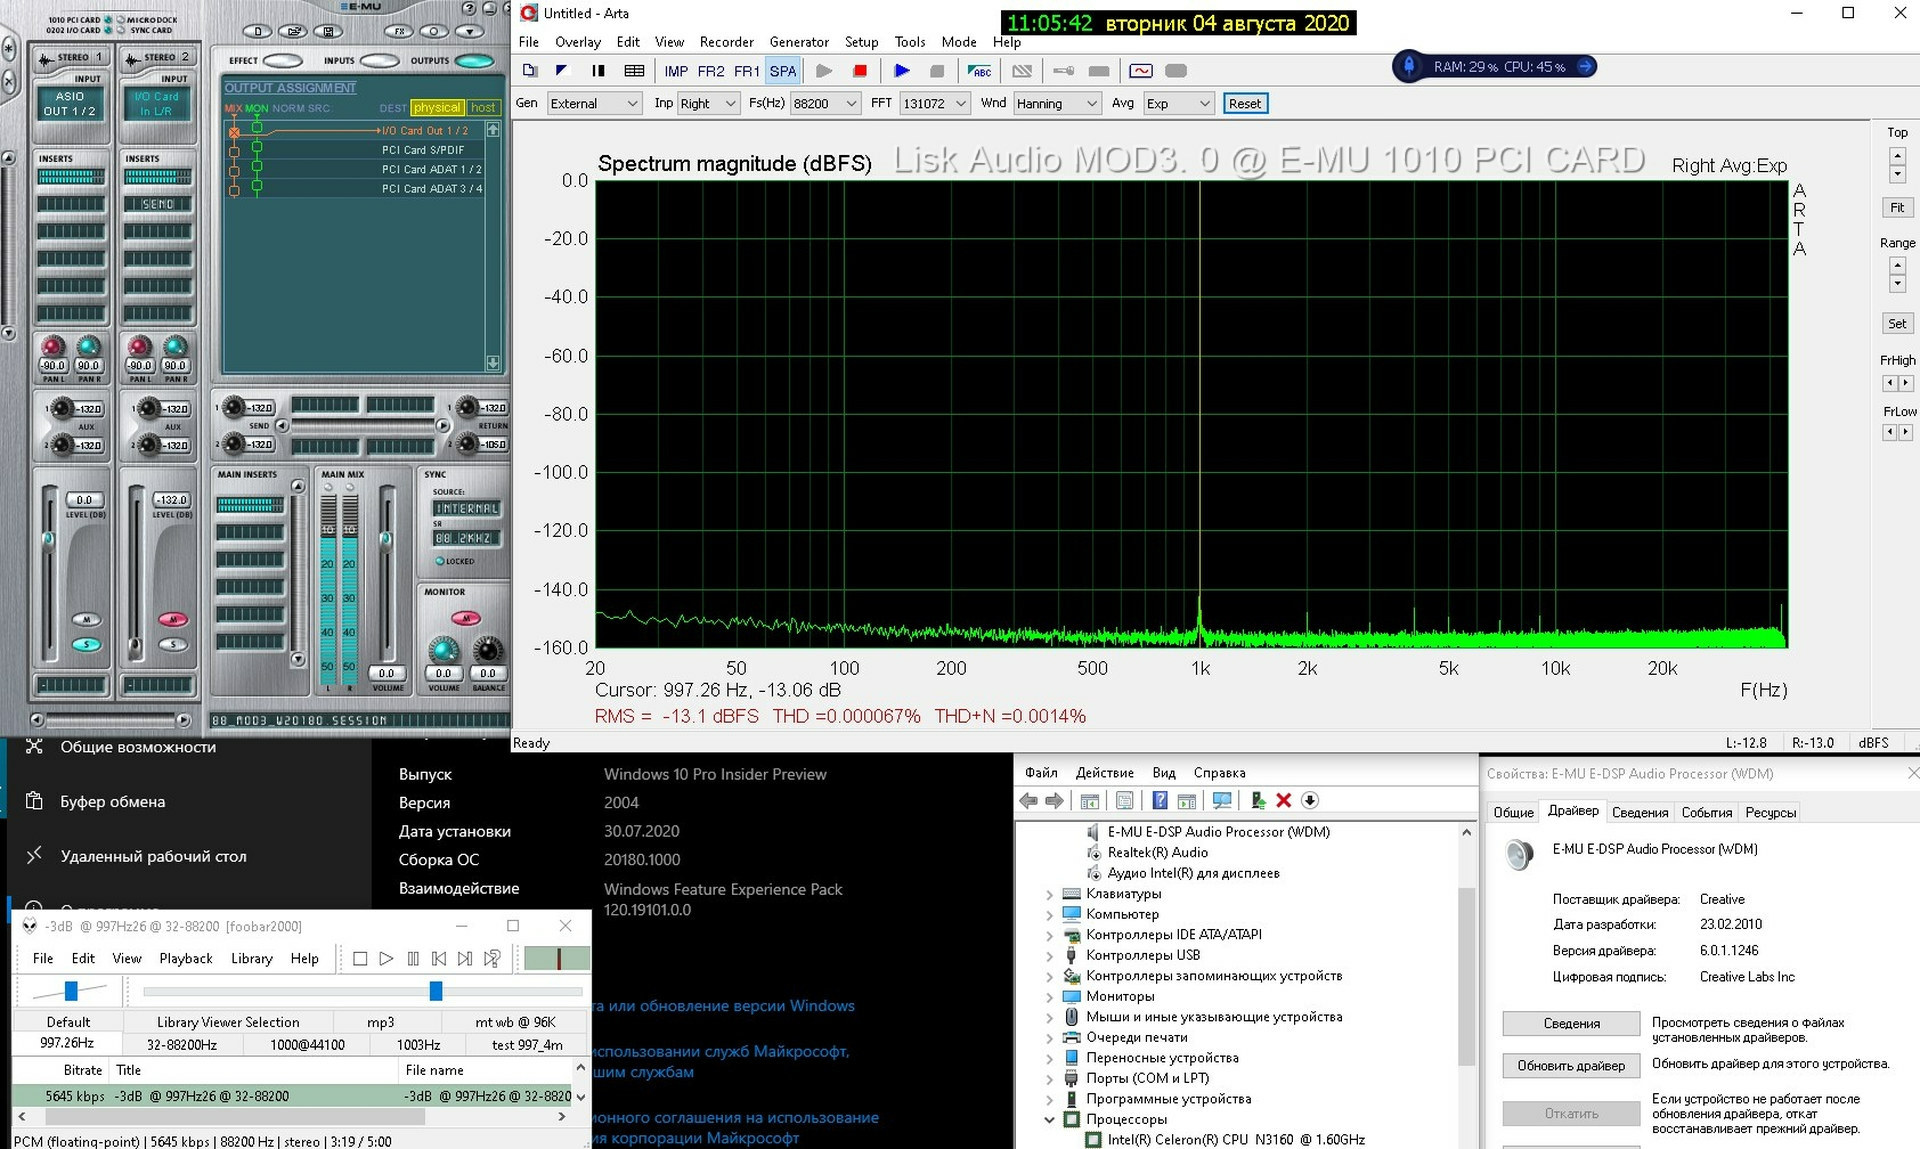The image size is (1920, 1149).
Task: Select the ASIO OUT 1/2 input display
Action: click(70, 104)
